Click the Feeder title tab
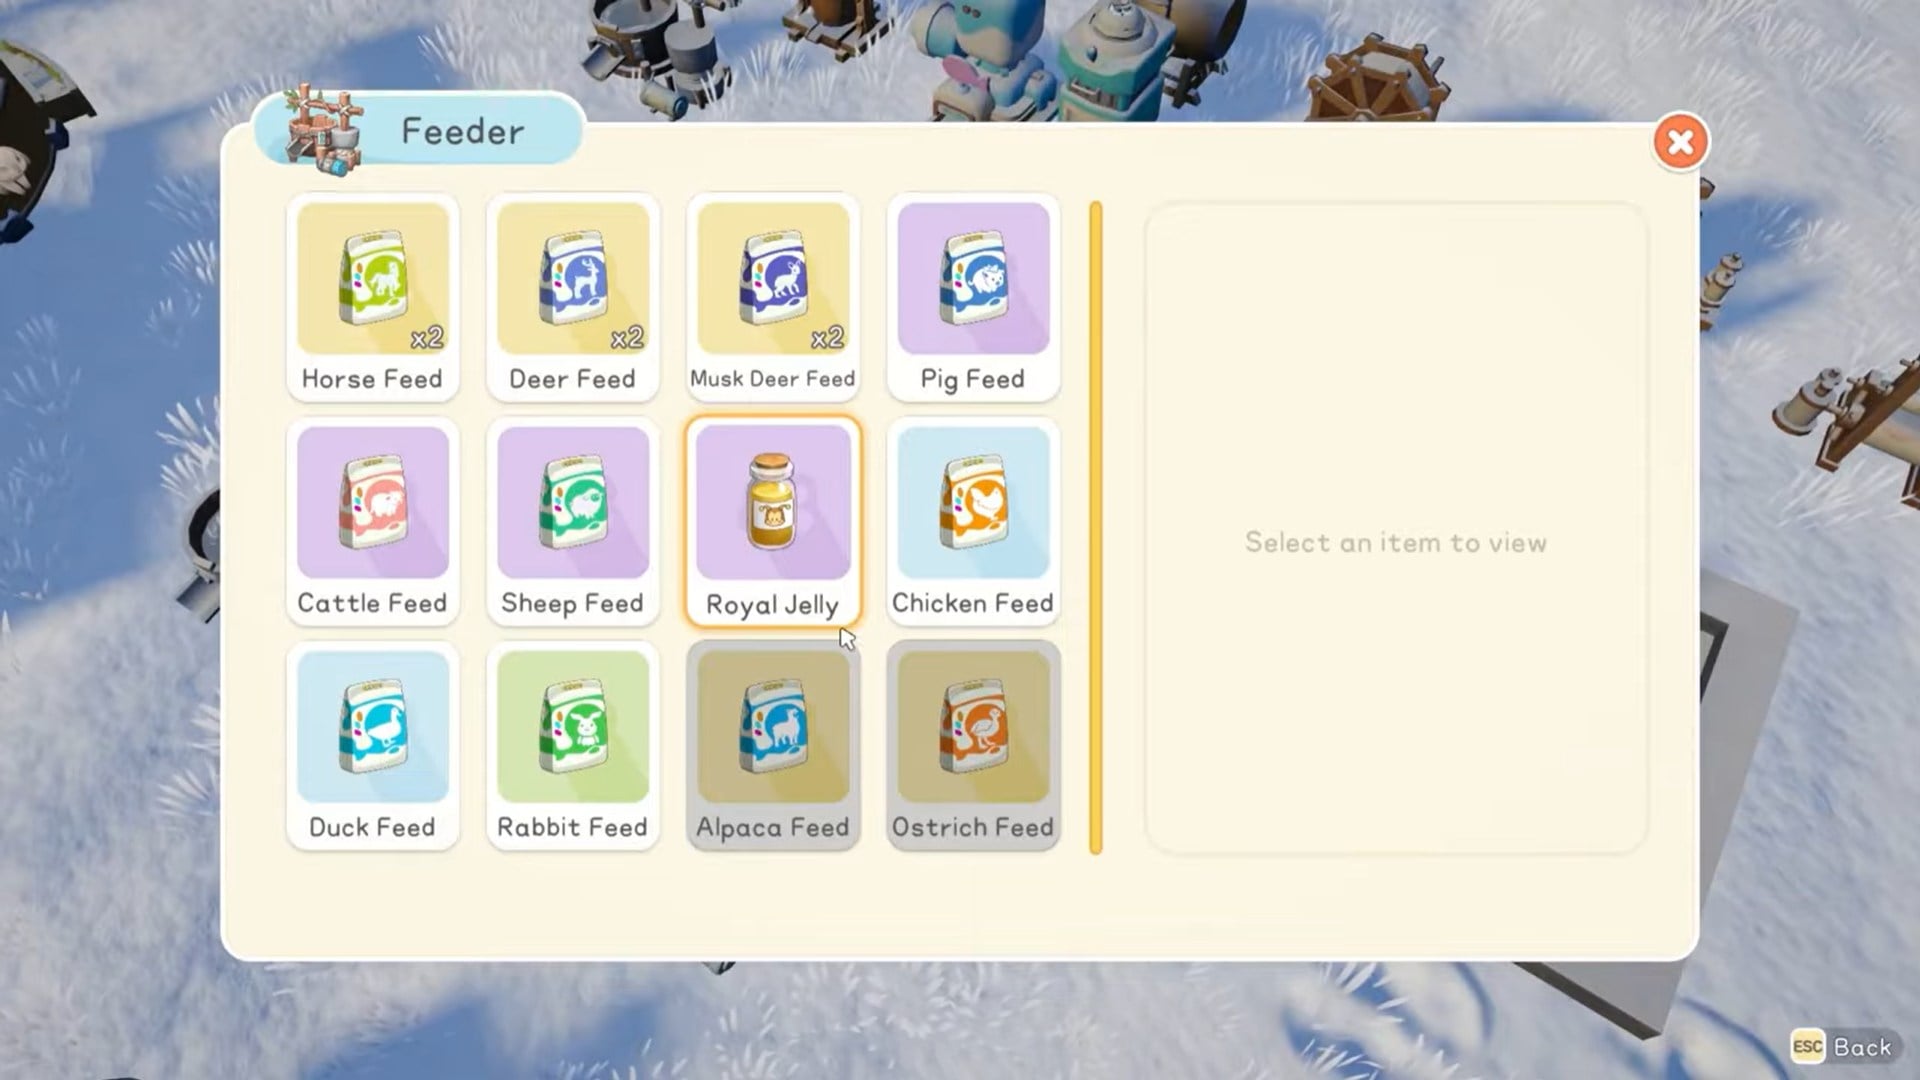Screen dimensions: 1920x1080 [462, 131]
